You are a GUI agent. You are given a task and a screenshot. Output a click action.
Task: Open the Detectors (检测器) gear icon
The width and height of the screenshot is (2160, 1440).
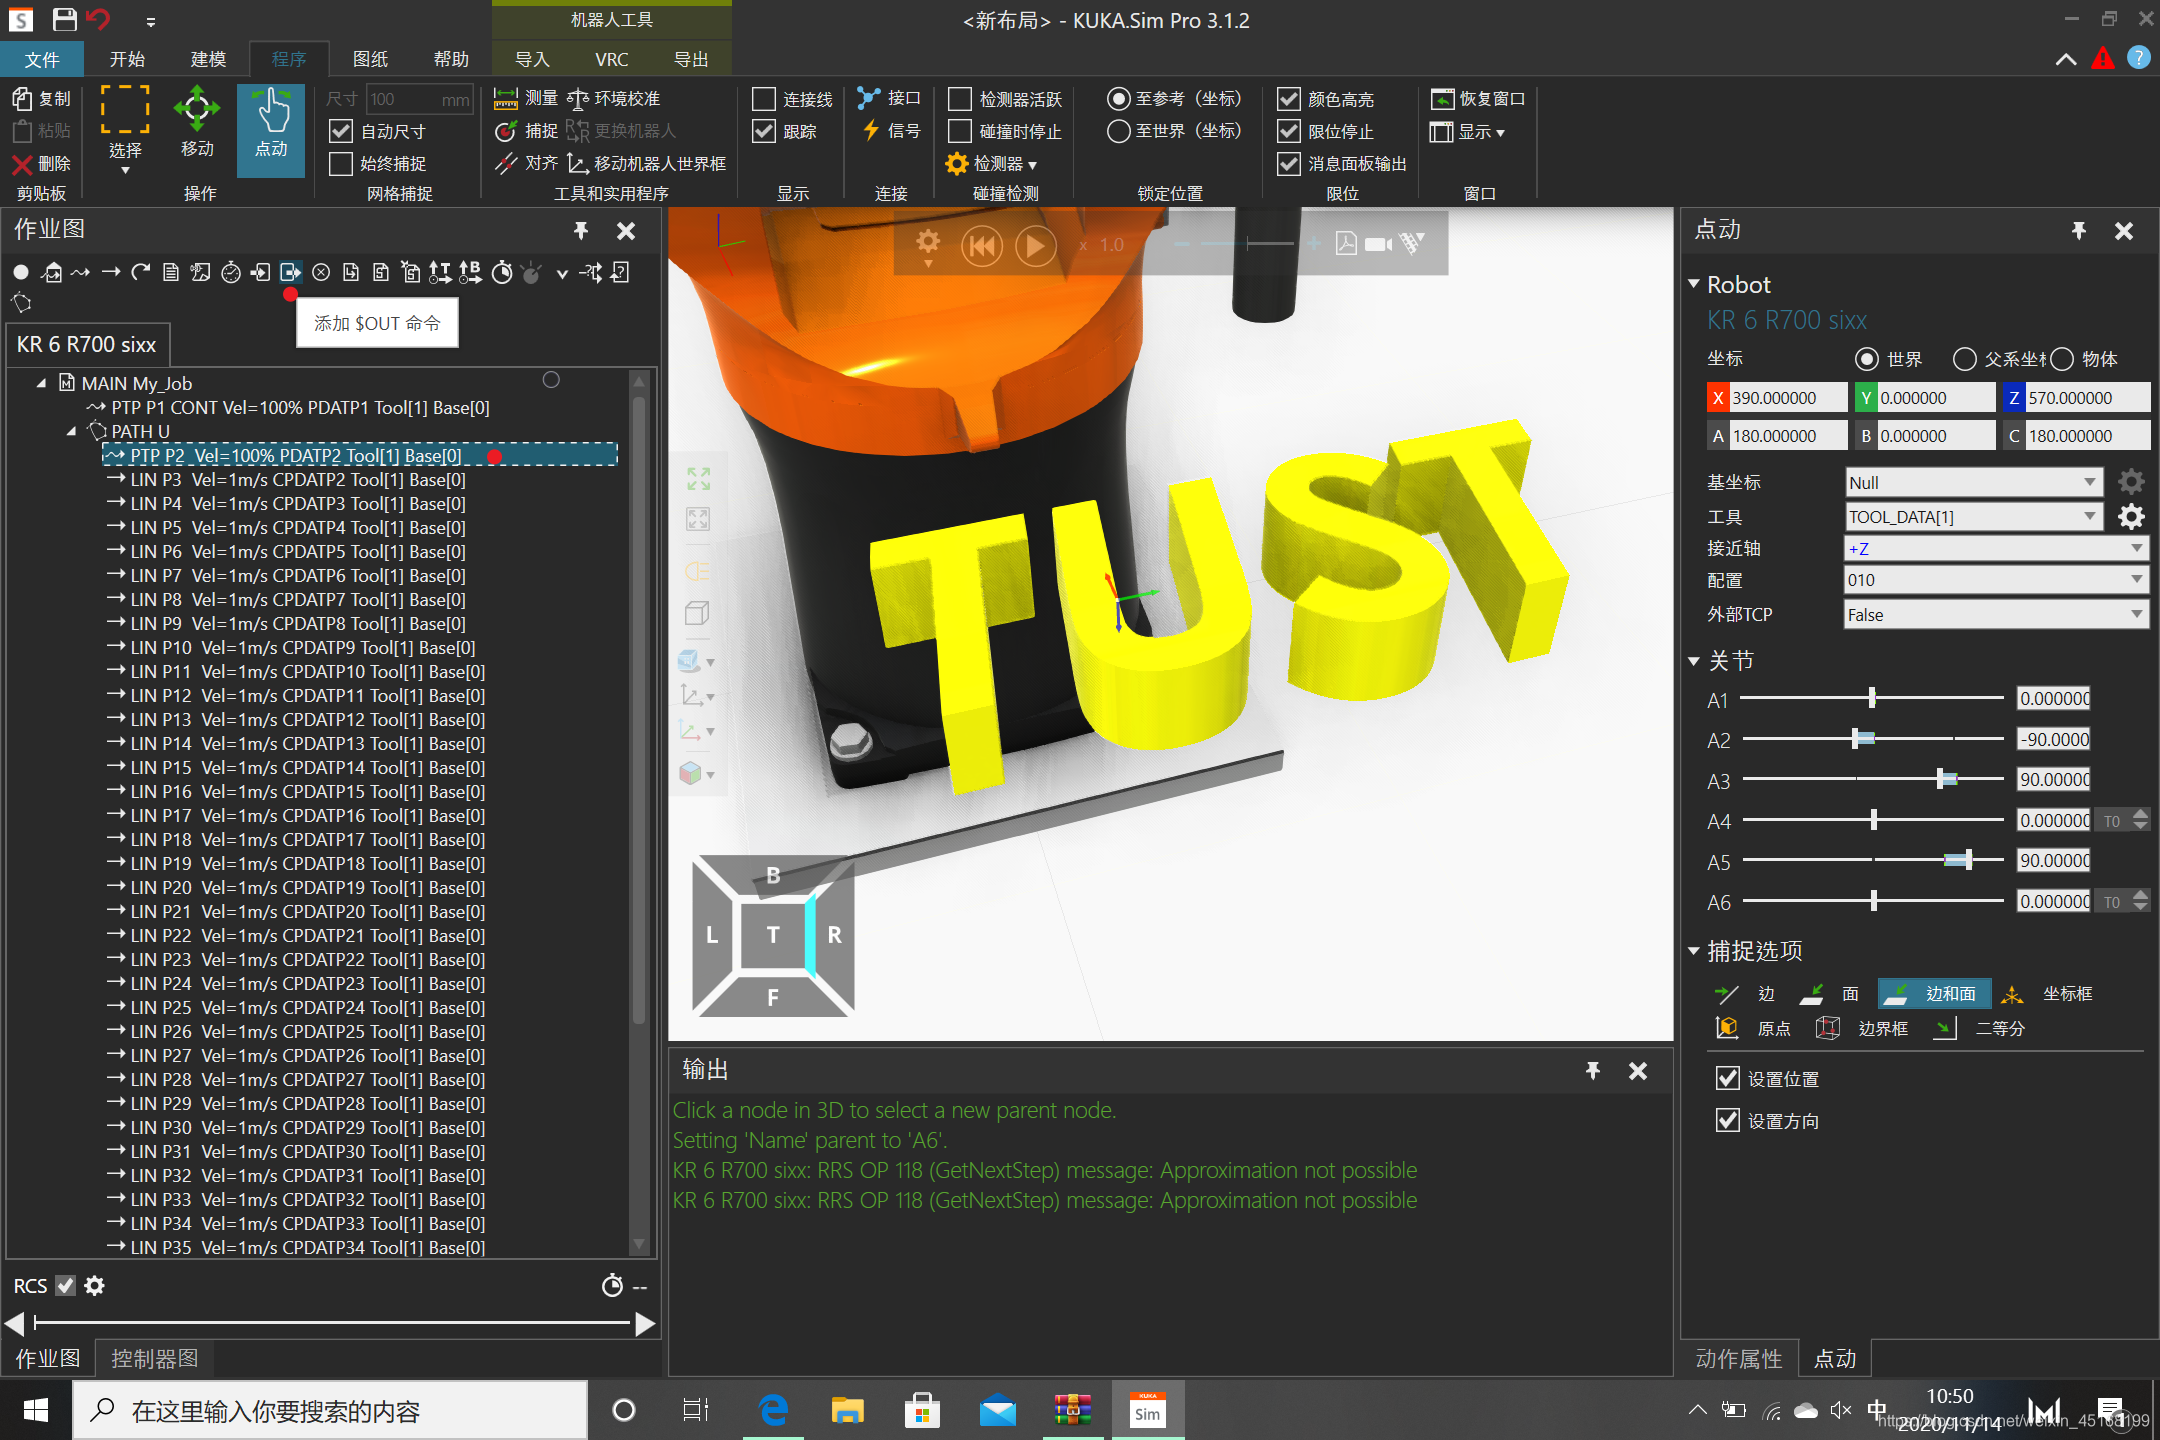(956, 163)
